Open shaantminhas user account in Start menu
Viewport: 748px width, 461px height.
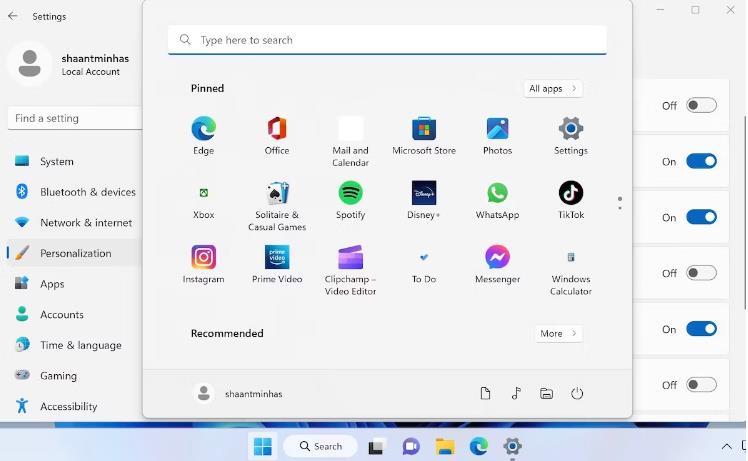click(238, 394)
